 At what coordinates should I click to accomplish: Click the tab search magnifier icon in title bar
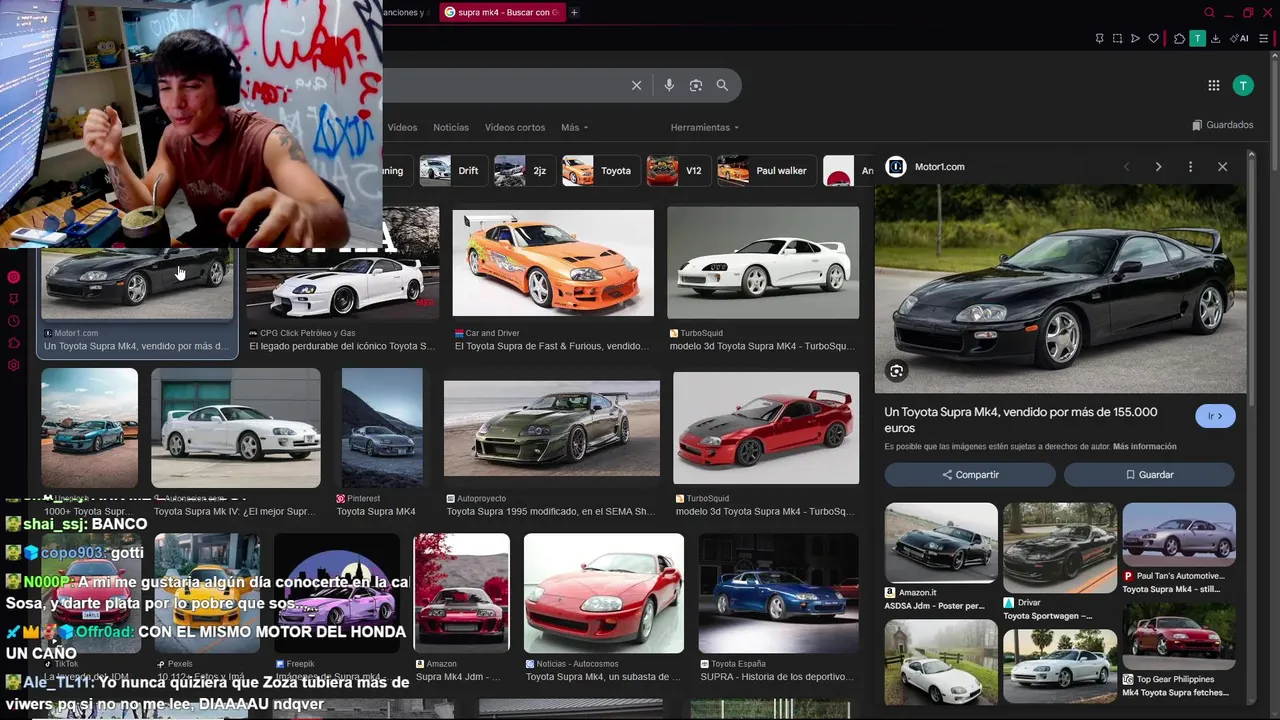pyautogui.click(x=1209, y=12)
